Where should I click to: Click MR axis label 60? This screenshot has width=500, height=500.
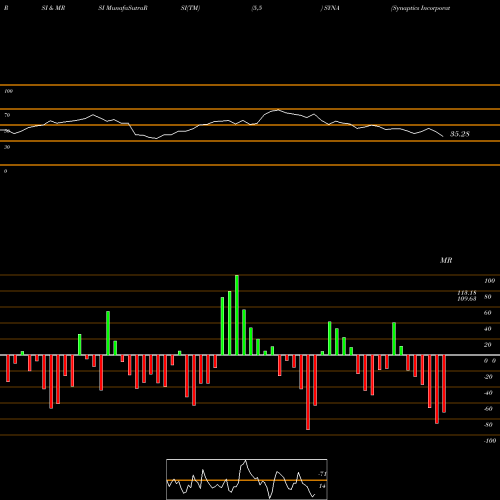(x=488, y=313)
